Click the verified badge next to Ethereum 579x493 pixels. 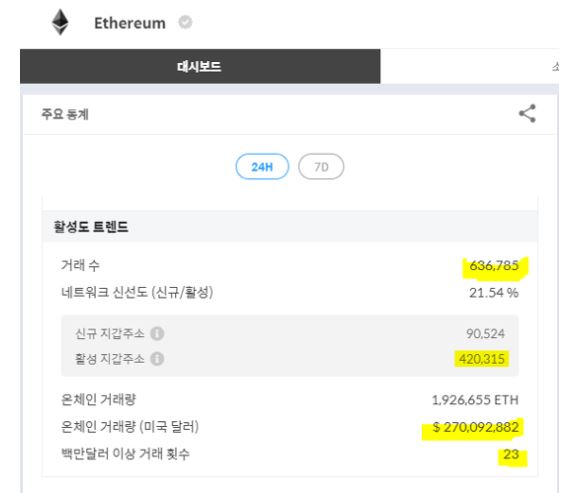[185, 22]
